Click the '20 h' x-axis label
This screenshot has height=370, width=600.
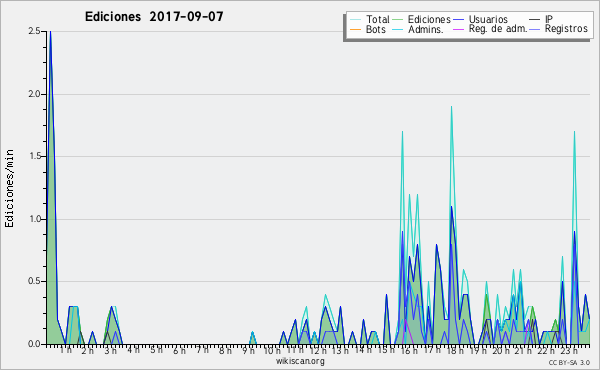(x=500, y=351)
